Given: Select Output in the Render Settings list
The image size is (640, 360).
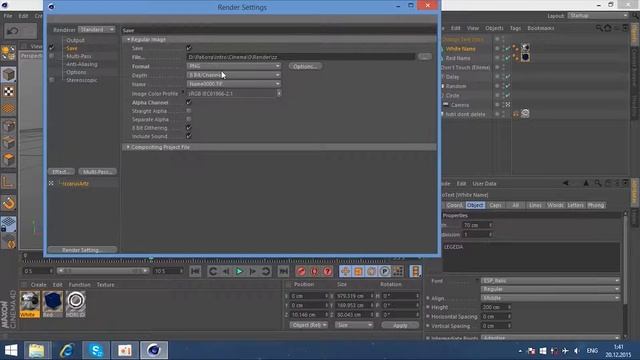Looking at the screenshot, I should tap(76, 40).
